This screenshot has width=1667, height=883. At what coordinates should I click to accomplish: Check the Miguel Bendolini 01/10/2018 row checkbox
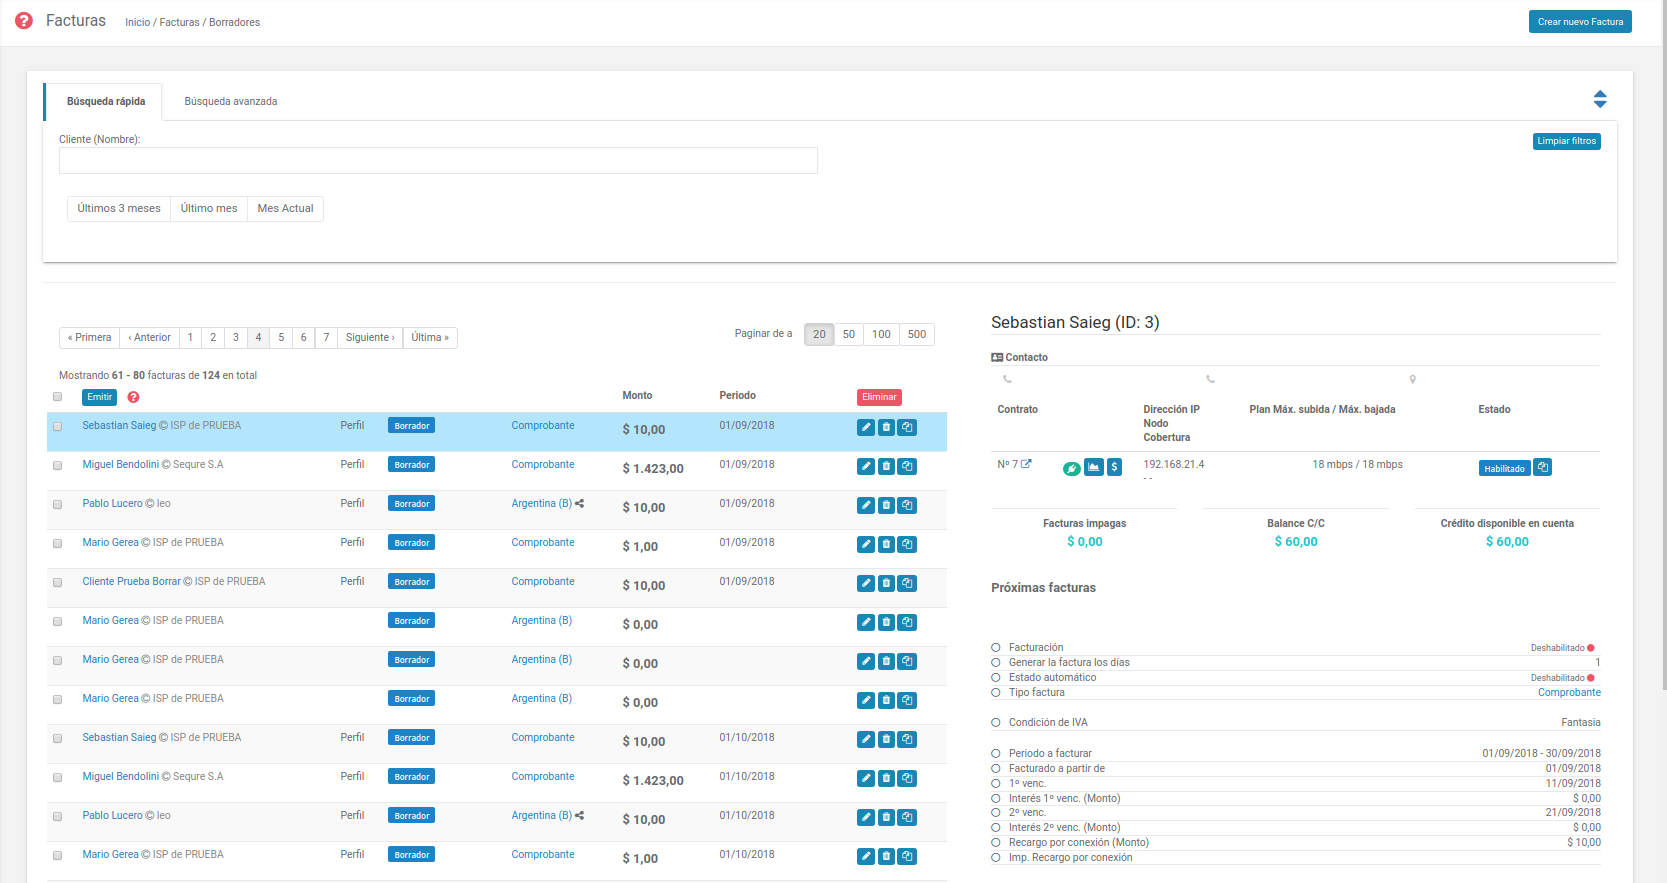(57, 777)
